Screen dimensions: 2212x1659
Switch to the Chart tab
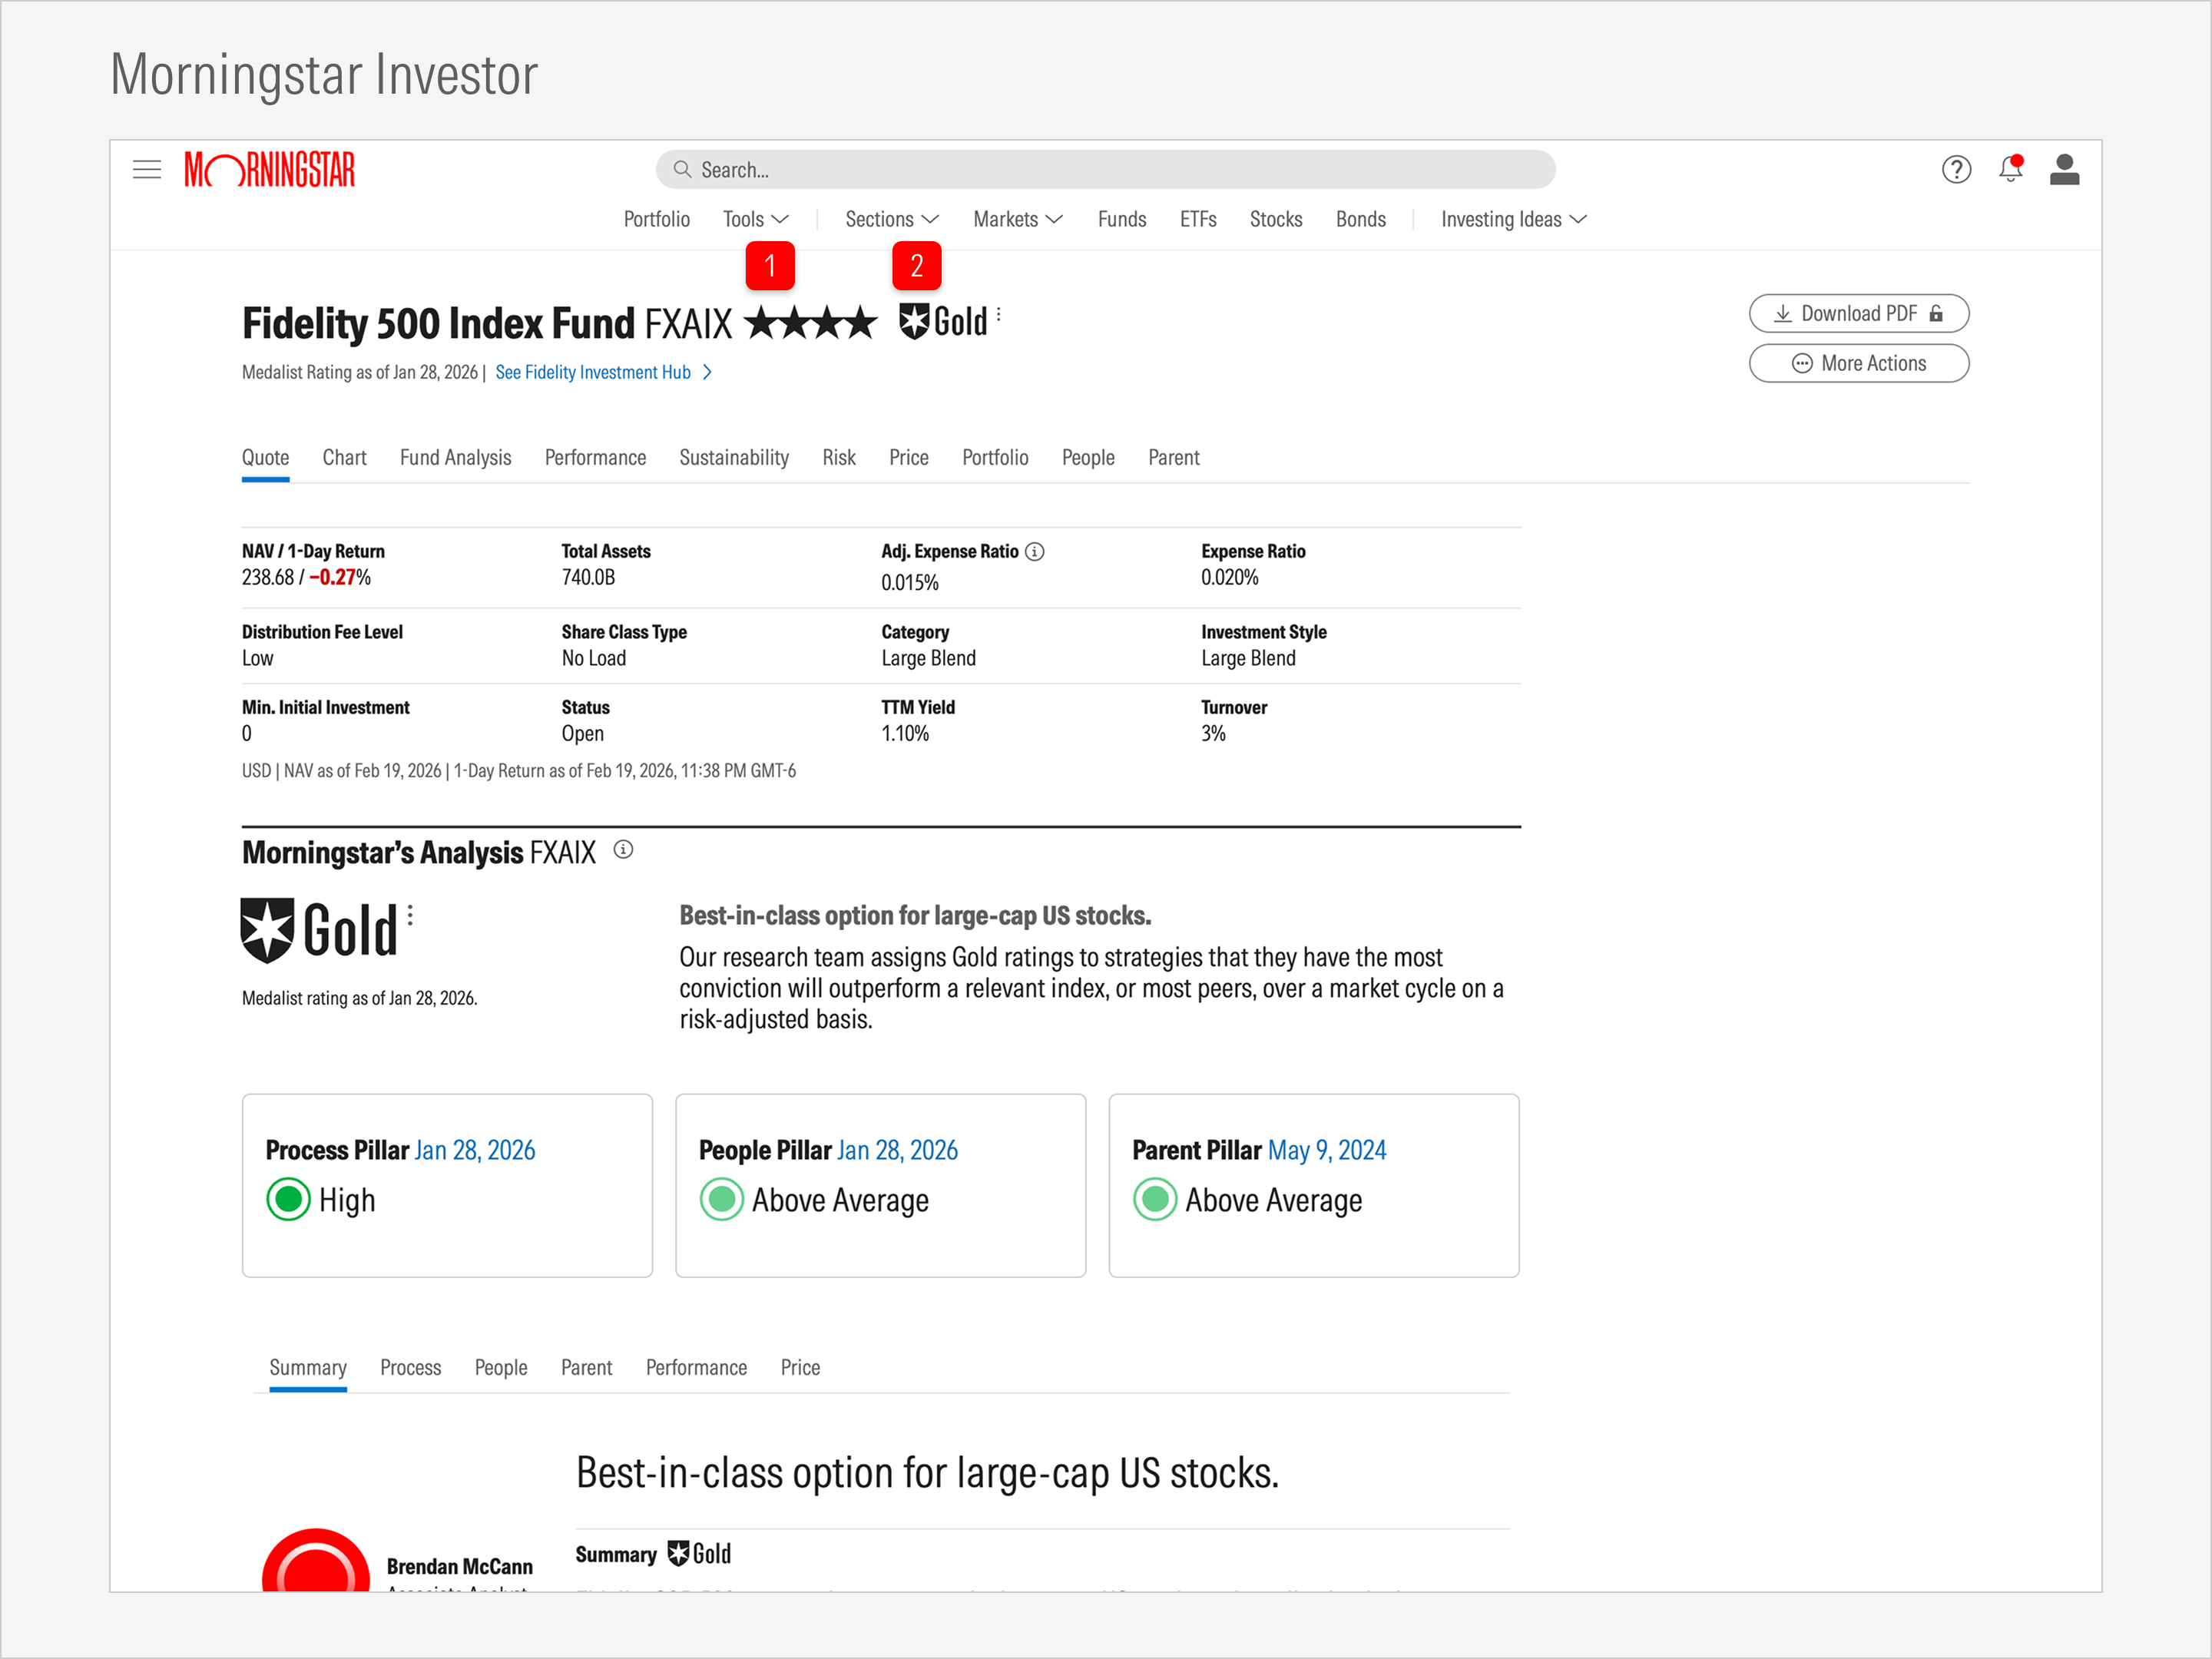coord(344,458)
